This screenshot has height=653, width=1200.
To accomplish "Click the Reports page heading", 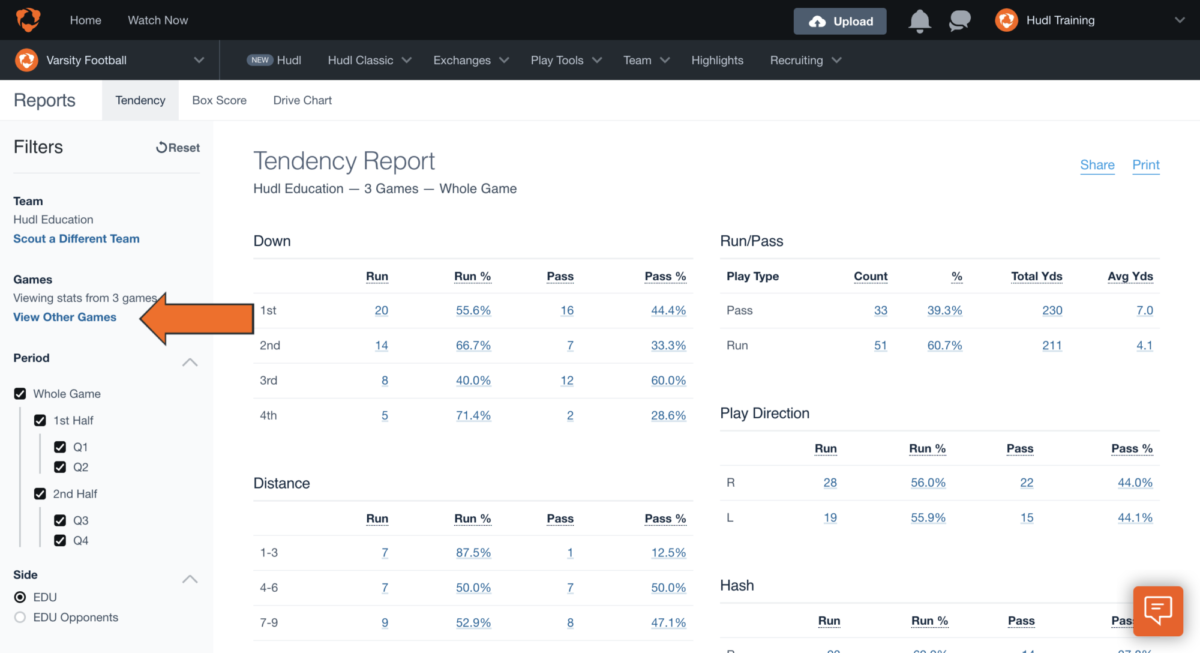I will (44, 100).
